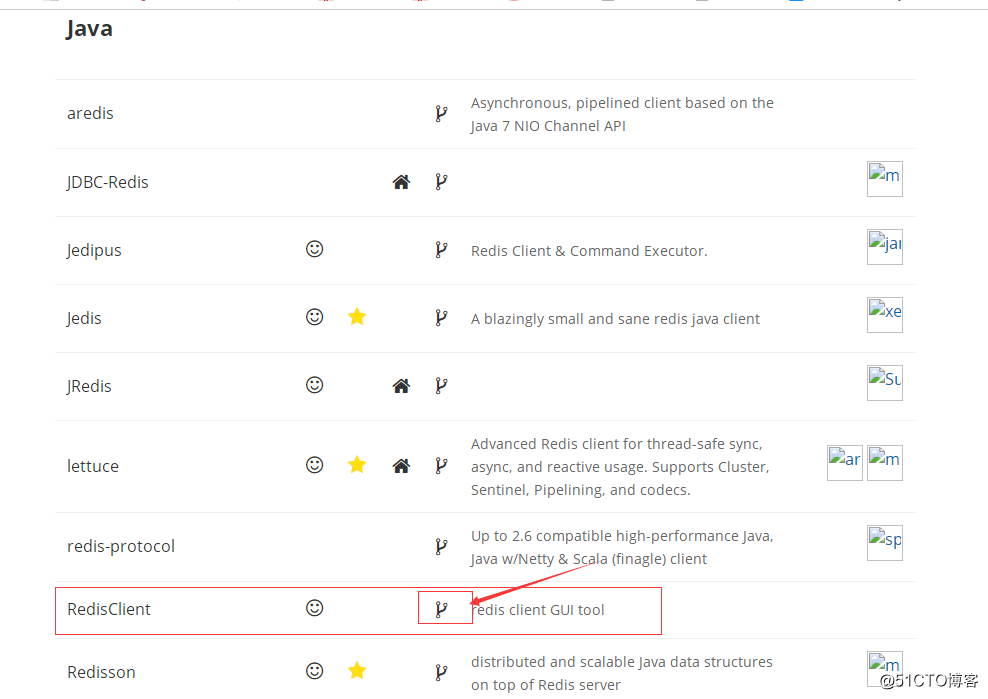
Task: Open the aredis repository fork icon
Action: tap(441, 113)
